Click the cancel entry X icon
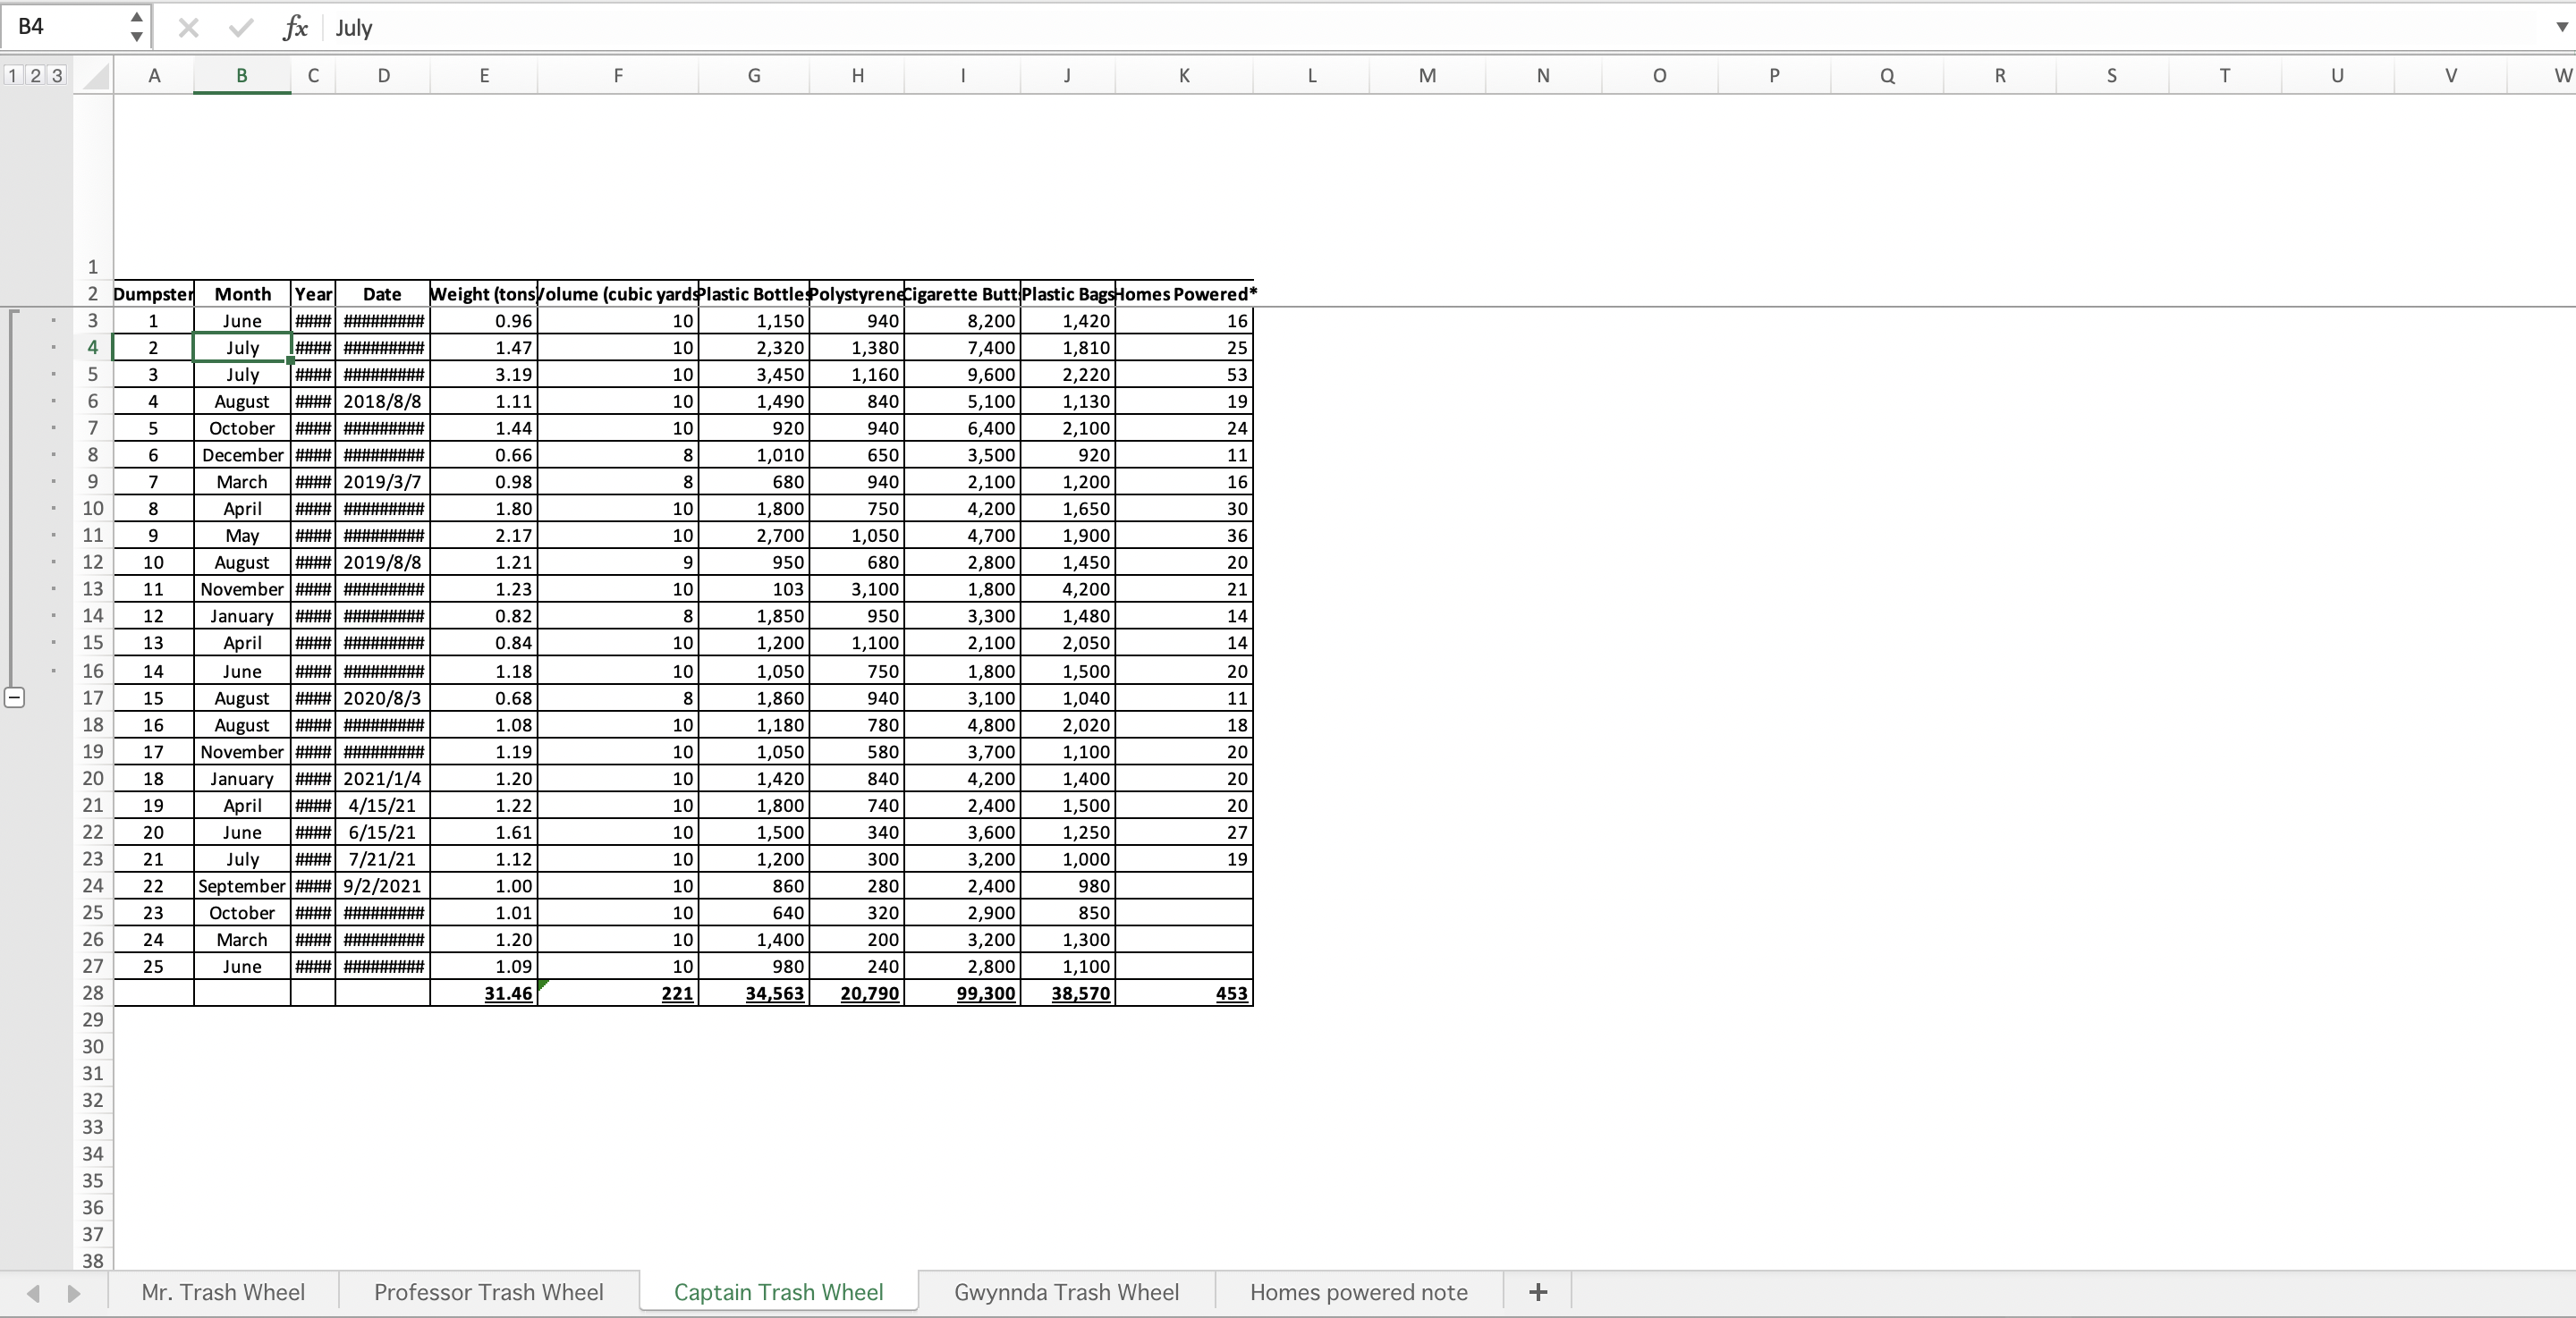The width and height of the screenshot is (2576, 1318). tap(188, 28)
